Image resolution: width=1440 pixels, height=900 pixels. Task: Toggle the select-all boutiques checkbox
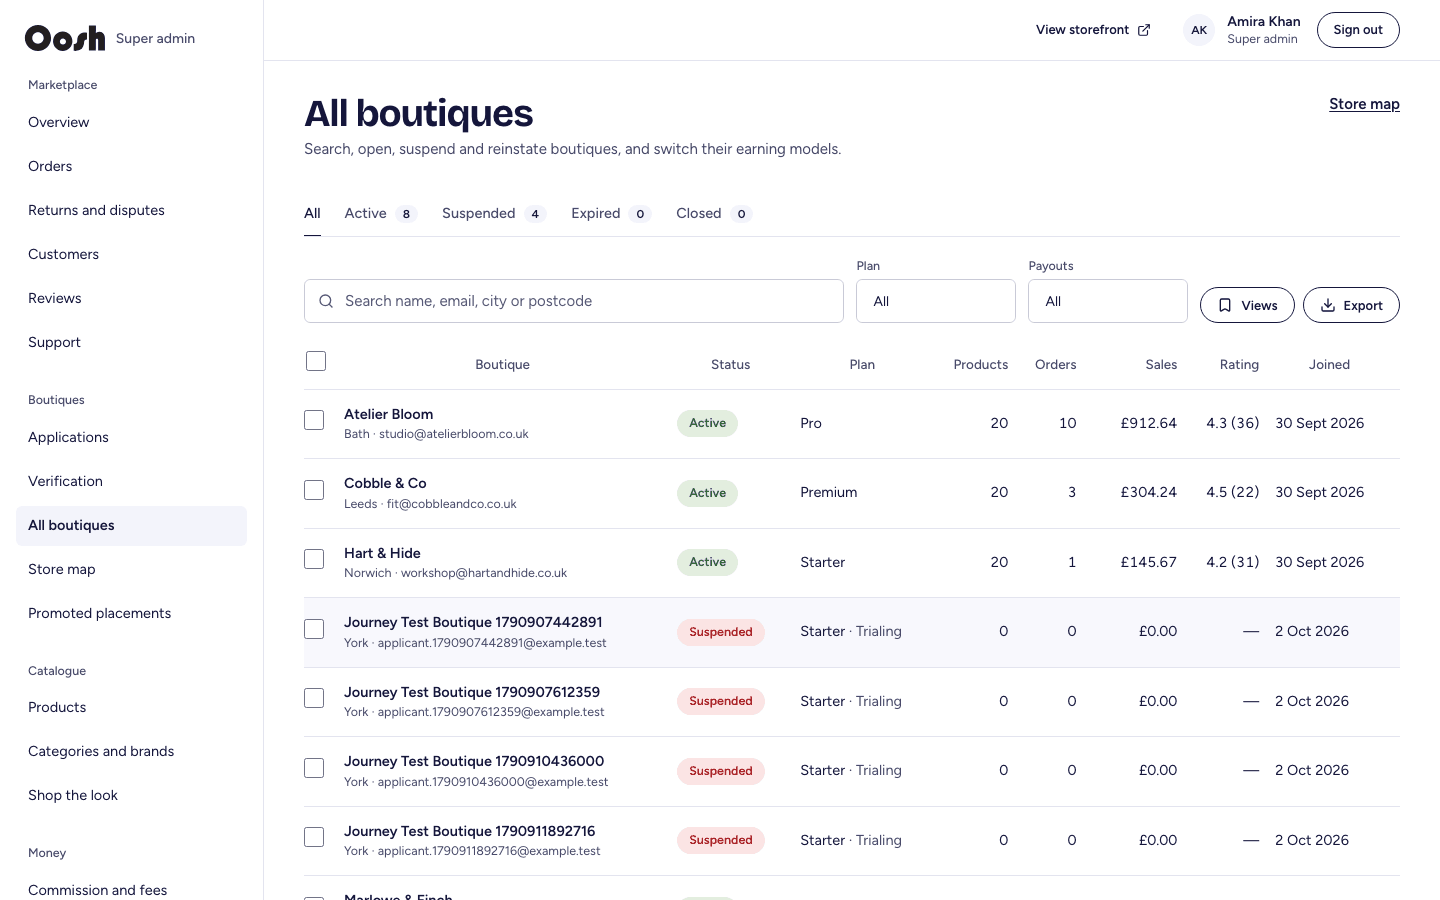click(x=316, y=361)
